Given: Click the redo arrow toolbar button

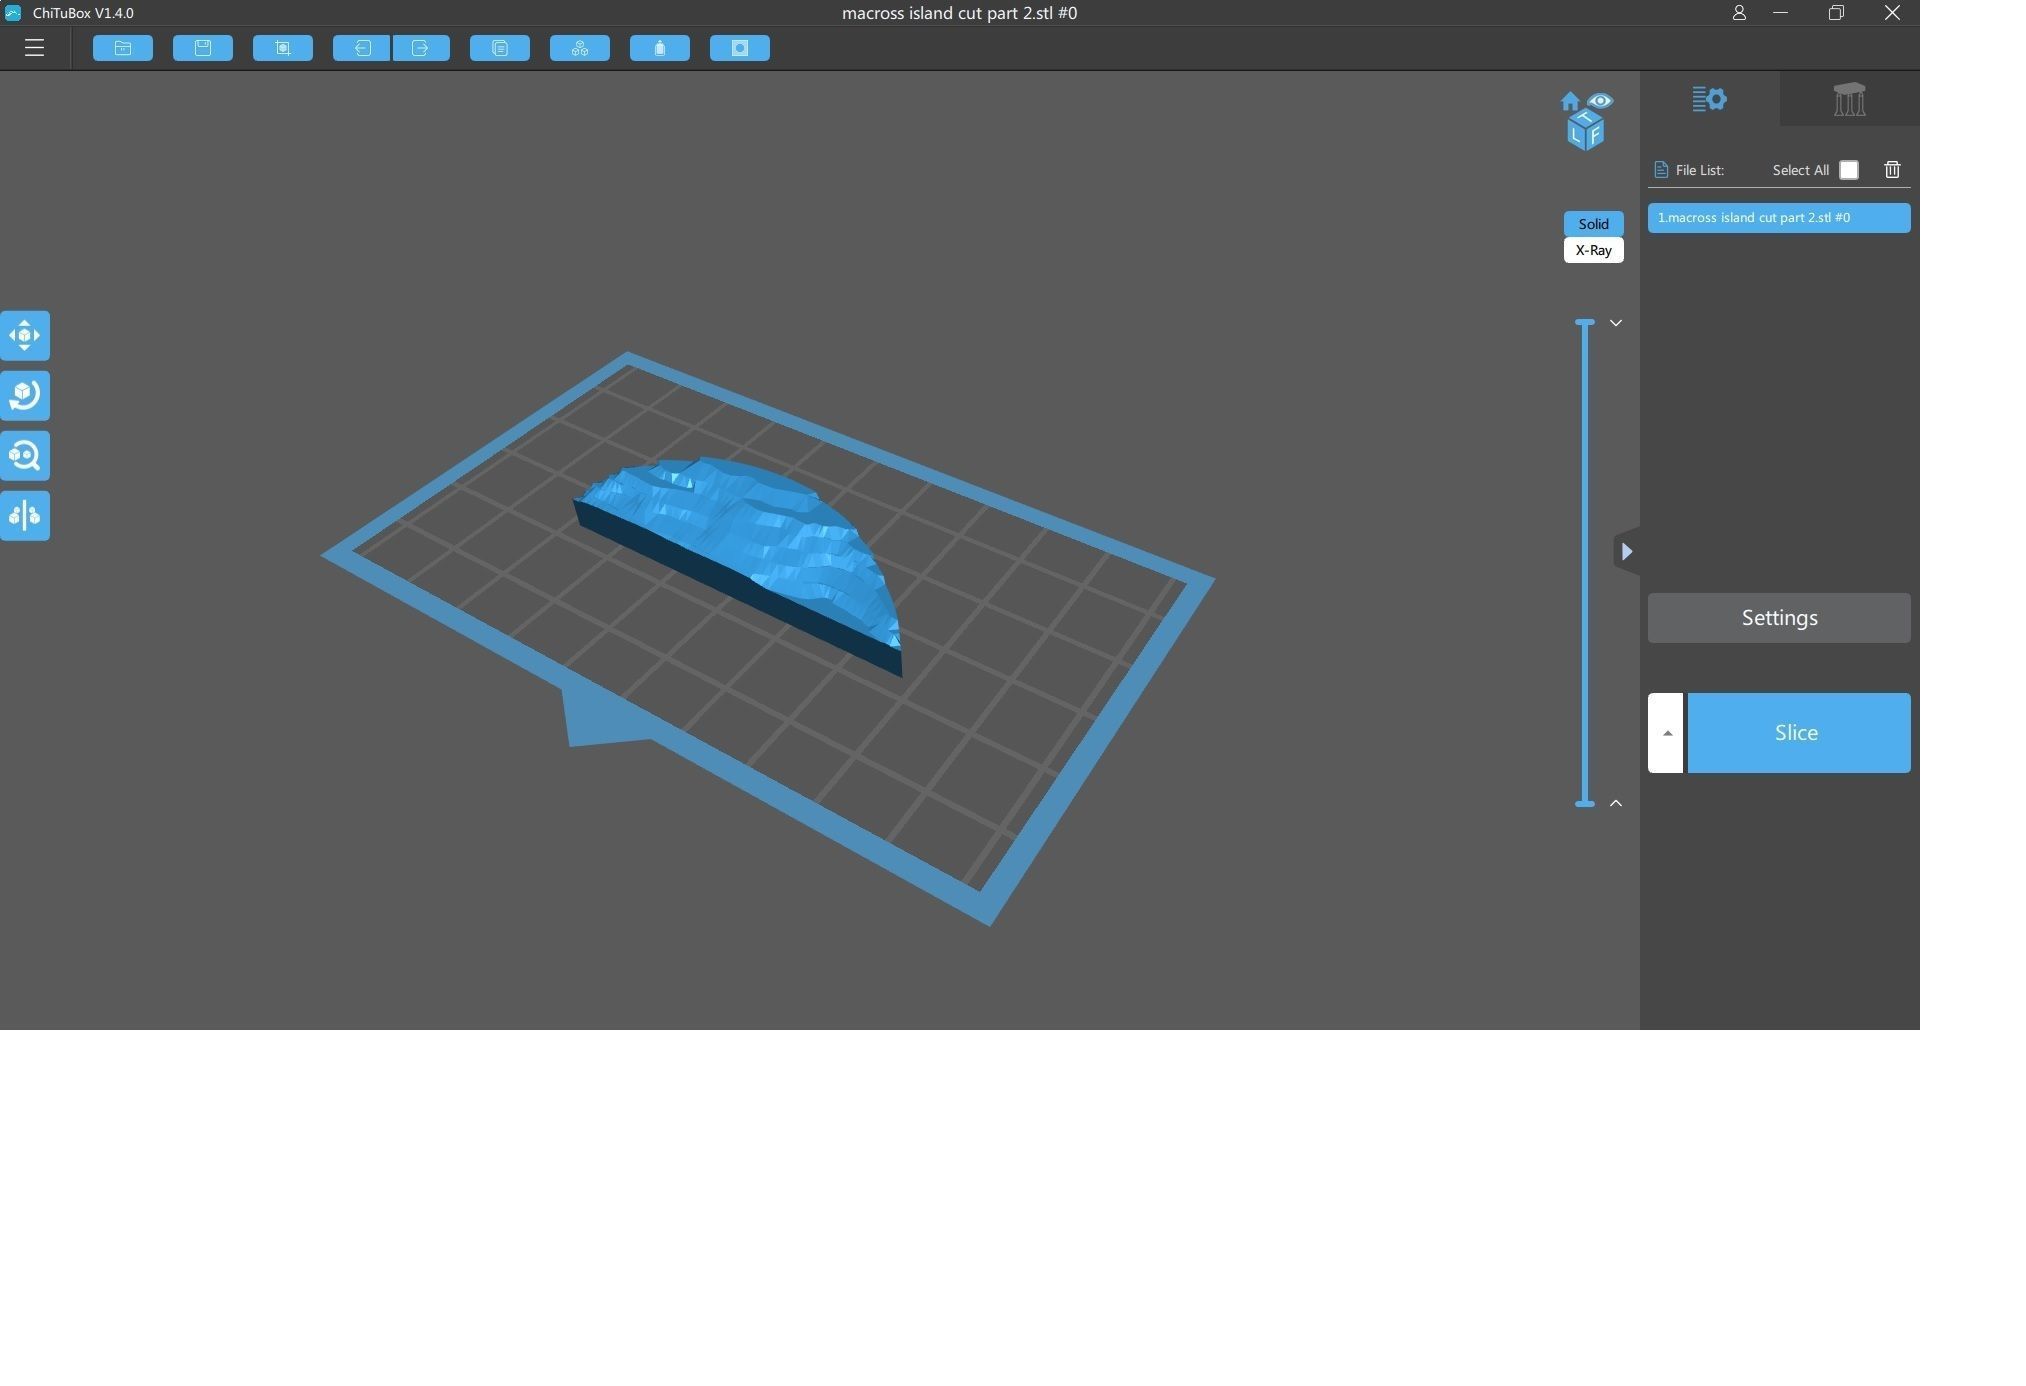Looking at the screenshot, I should tap(421, 48).
